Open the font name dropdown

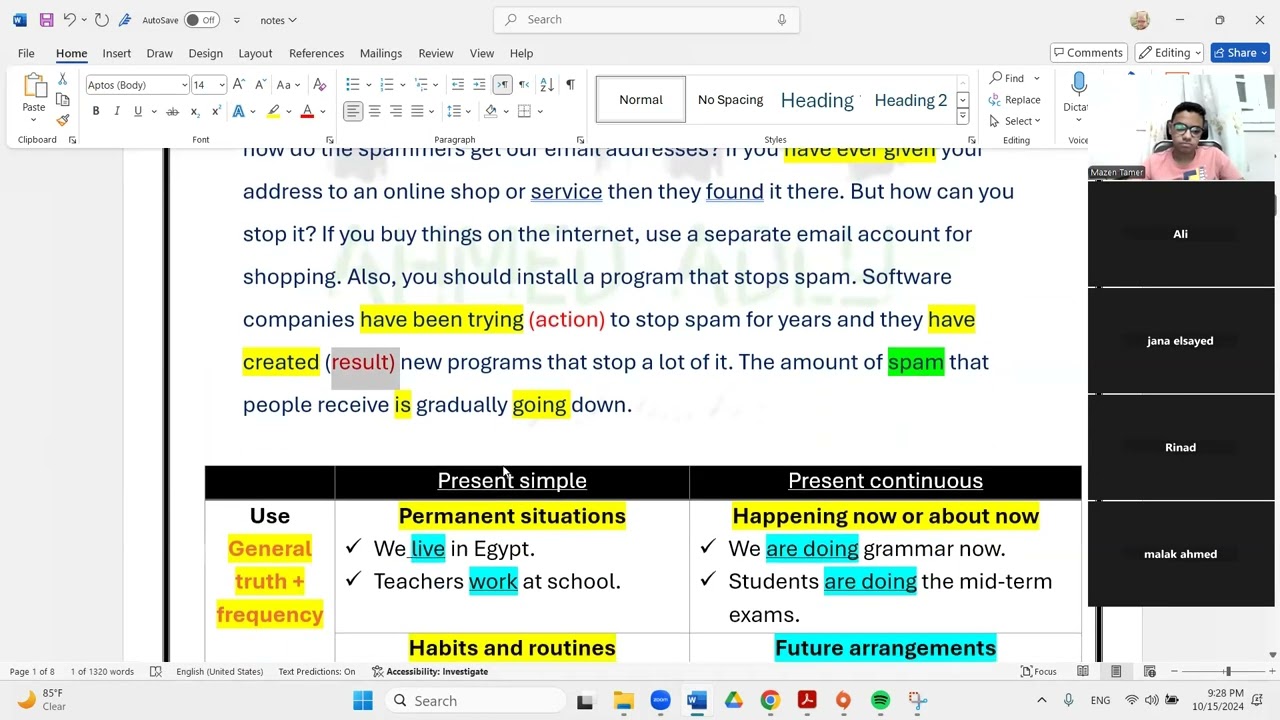[x=184, y=85]
